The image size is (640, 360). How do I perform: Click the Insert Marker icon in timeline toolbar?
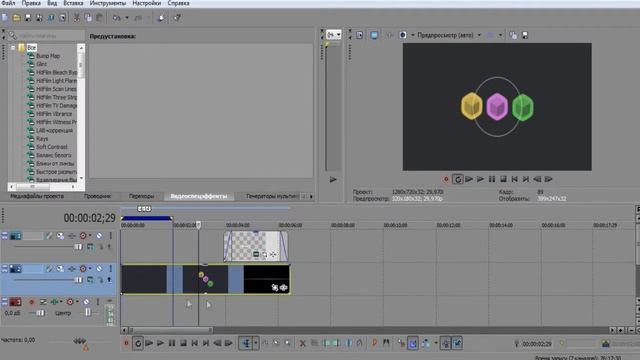374,343
